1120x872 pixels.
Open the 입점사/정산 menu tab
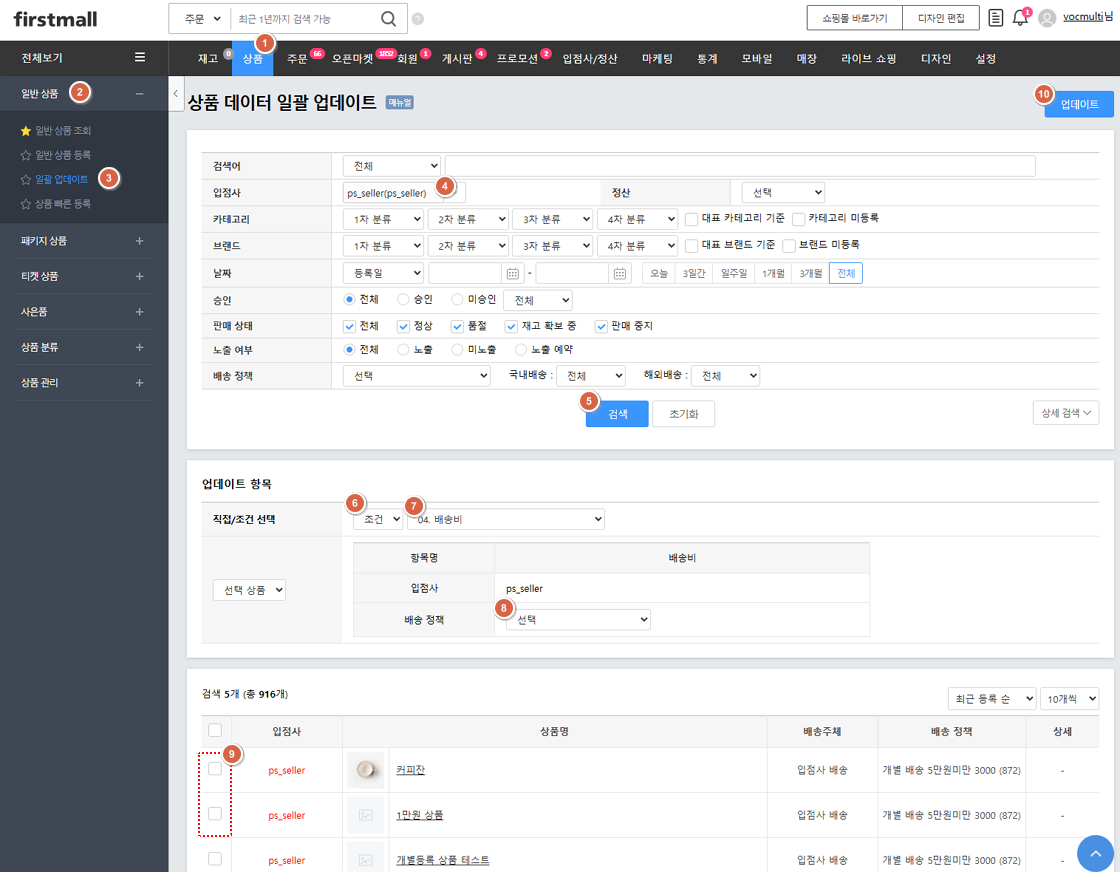[589, 59]
